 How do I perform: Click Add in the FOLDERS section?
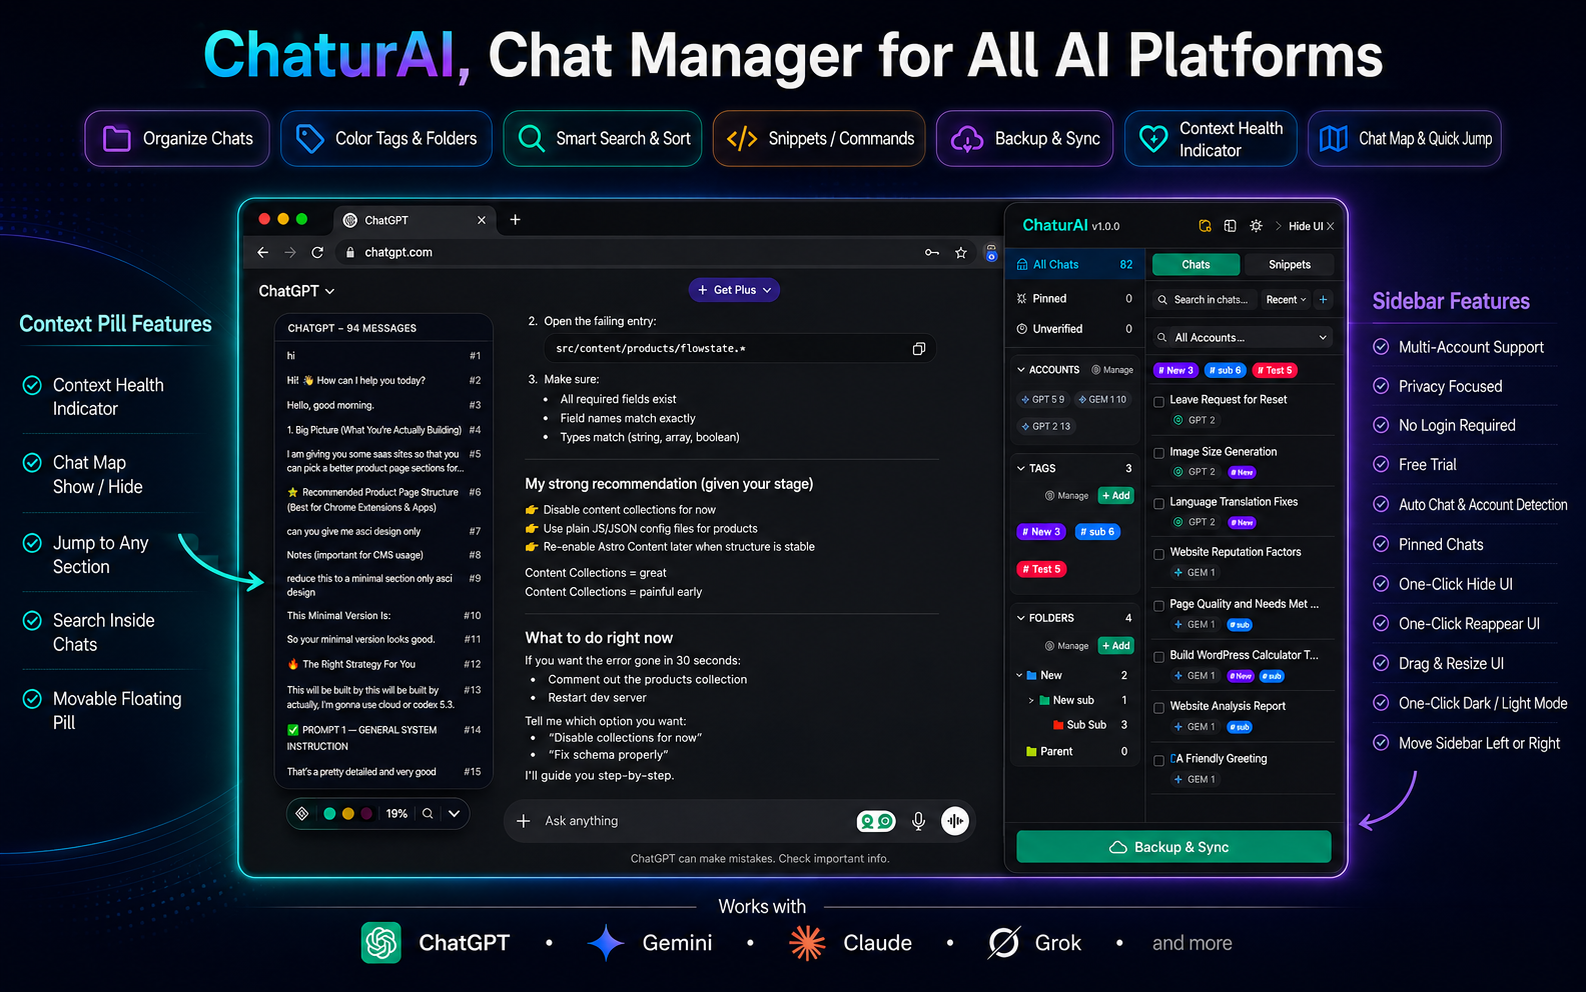pyautogui.click(x=1115, y=646)
